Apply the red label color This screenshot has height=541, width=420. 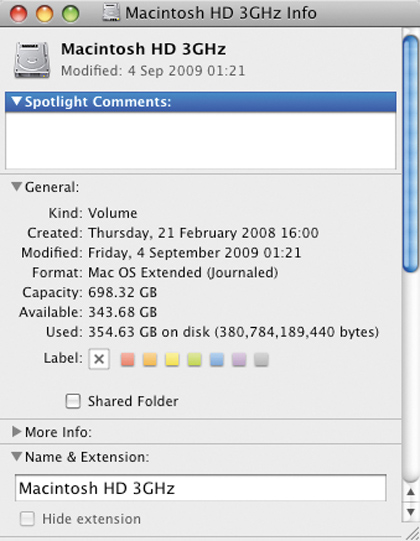point(127,360)
